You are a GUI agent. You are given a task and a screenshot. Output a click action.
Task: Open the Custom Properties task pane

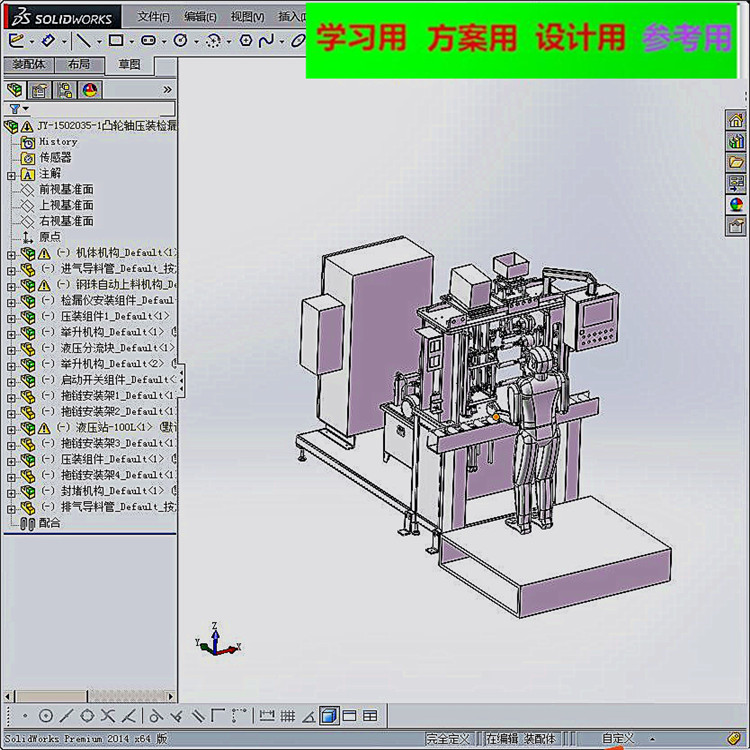(736, 226)
